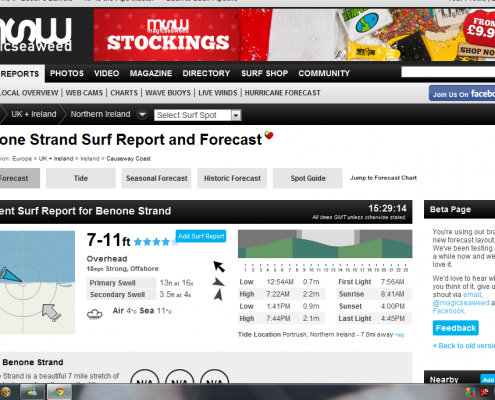Screen dimensions: 495x400
Task: Switch to the Tide tab
Action: click(x=81, y=178)
